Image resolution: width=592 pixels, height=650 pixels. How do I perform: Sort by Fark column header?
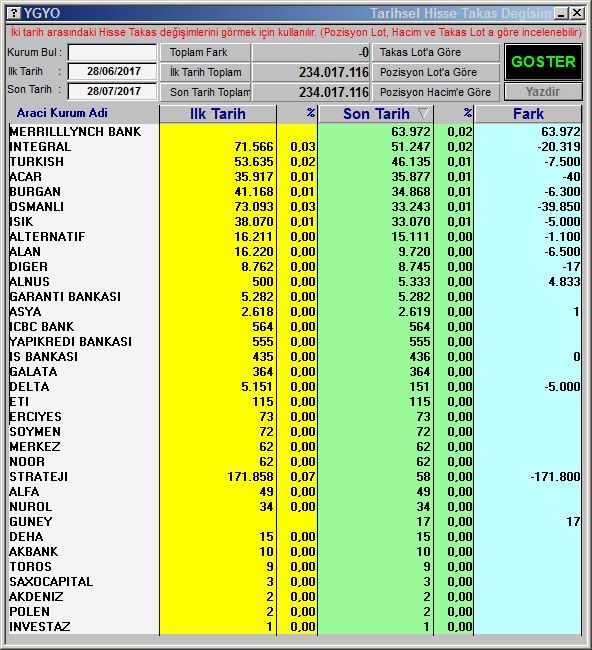pyautogui.click(x=528, y=114)
